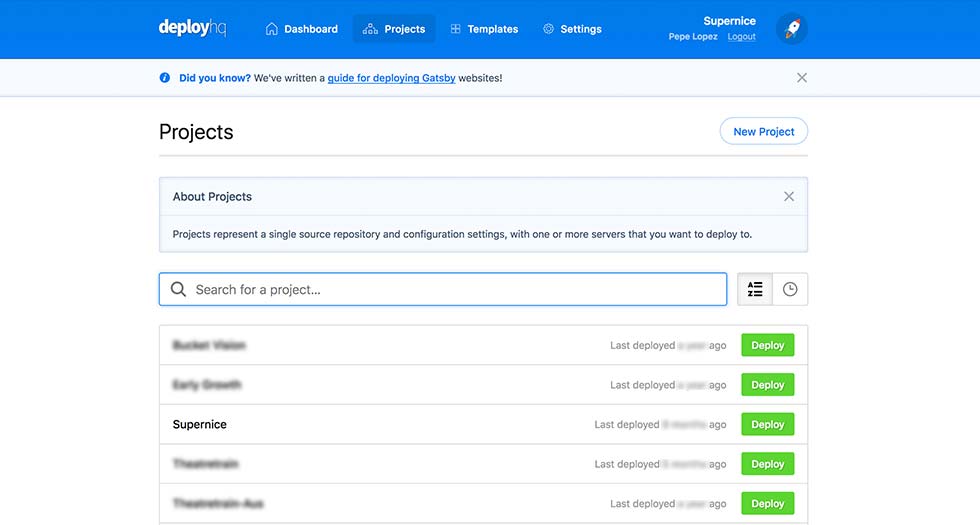This screenshot has width=980, height=525.
Task: Open Settings from top navigation
Action: click(572, 29)
